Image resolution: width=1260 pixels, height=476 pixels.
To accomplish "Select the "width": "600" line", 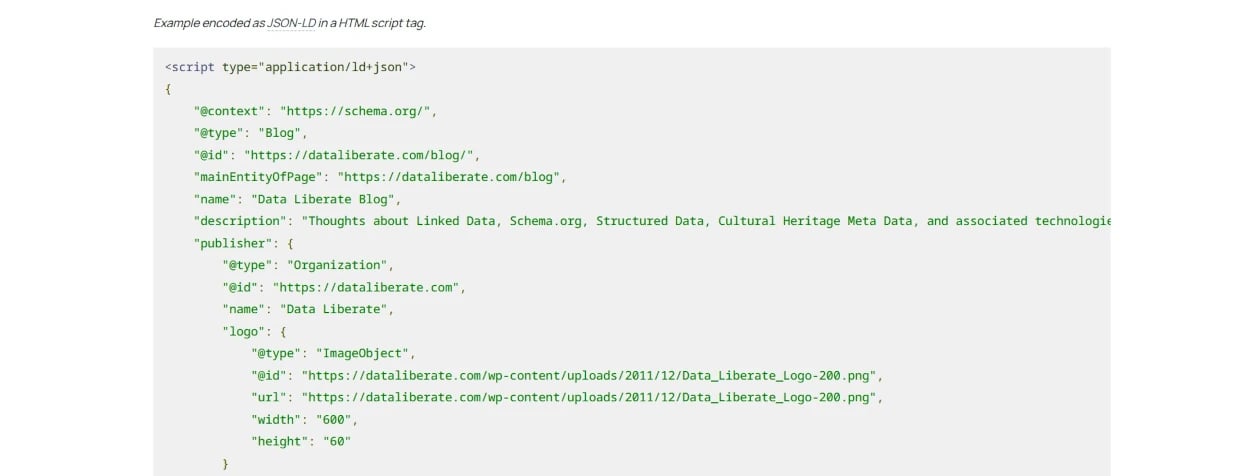I will point(304,419).
